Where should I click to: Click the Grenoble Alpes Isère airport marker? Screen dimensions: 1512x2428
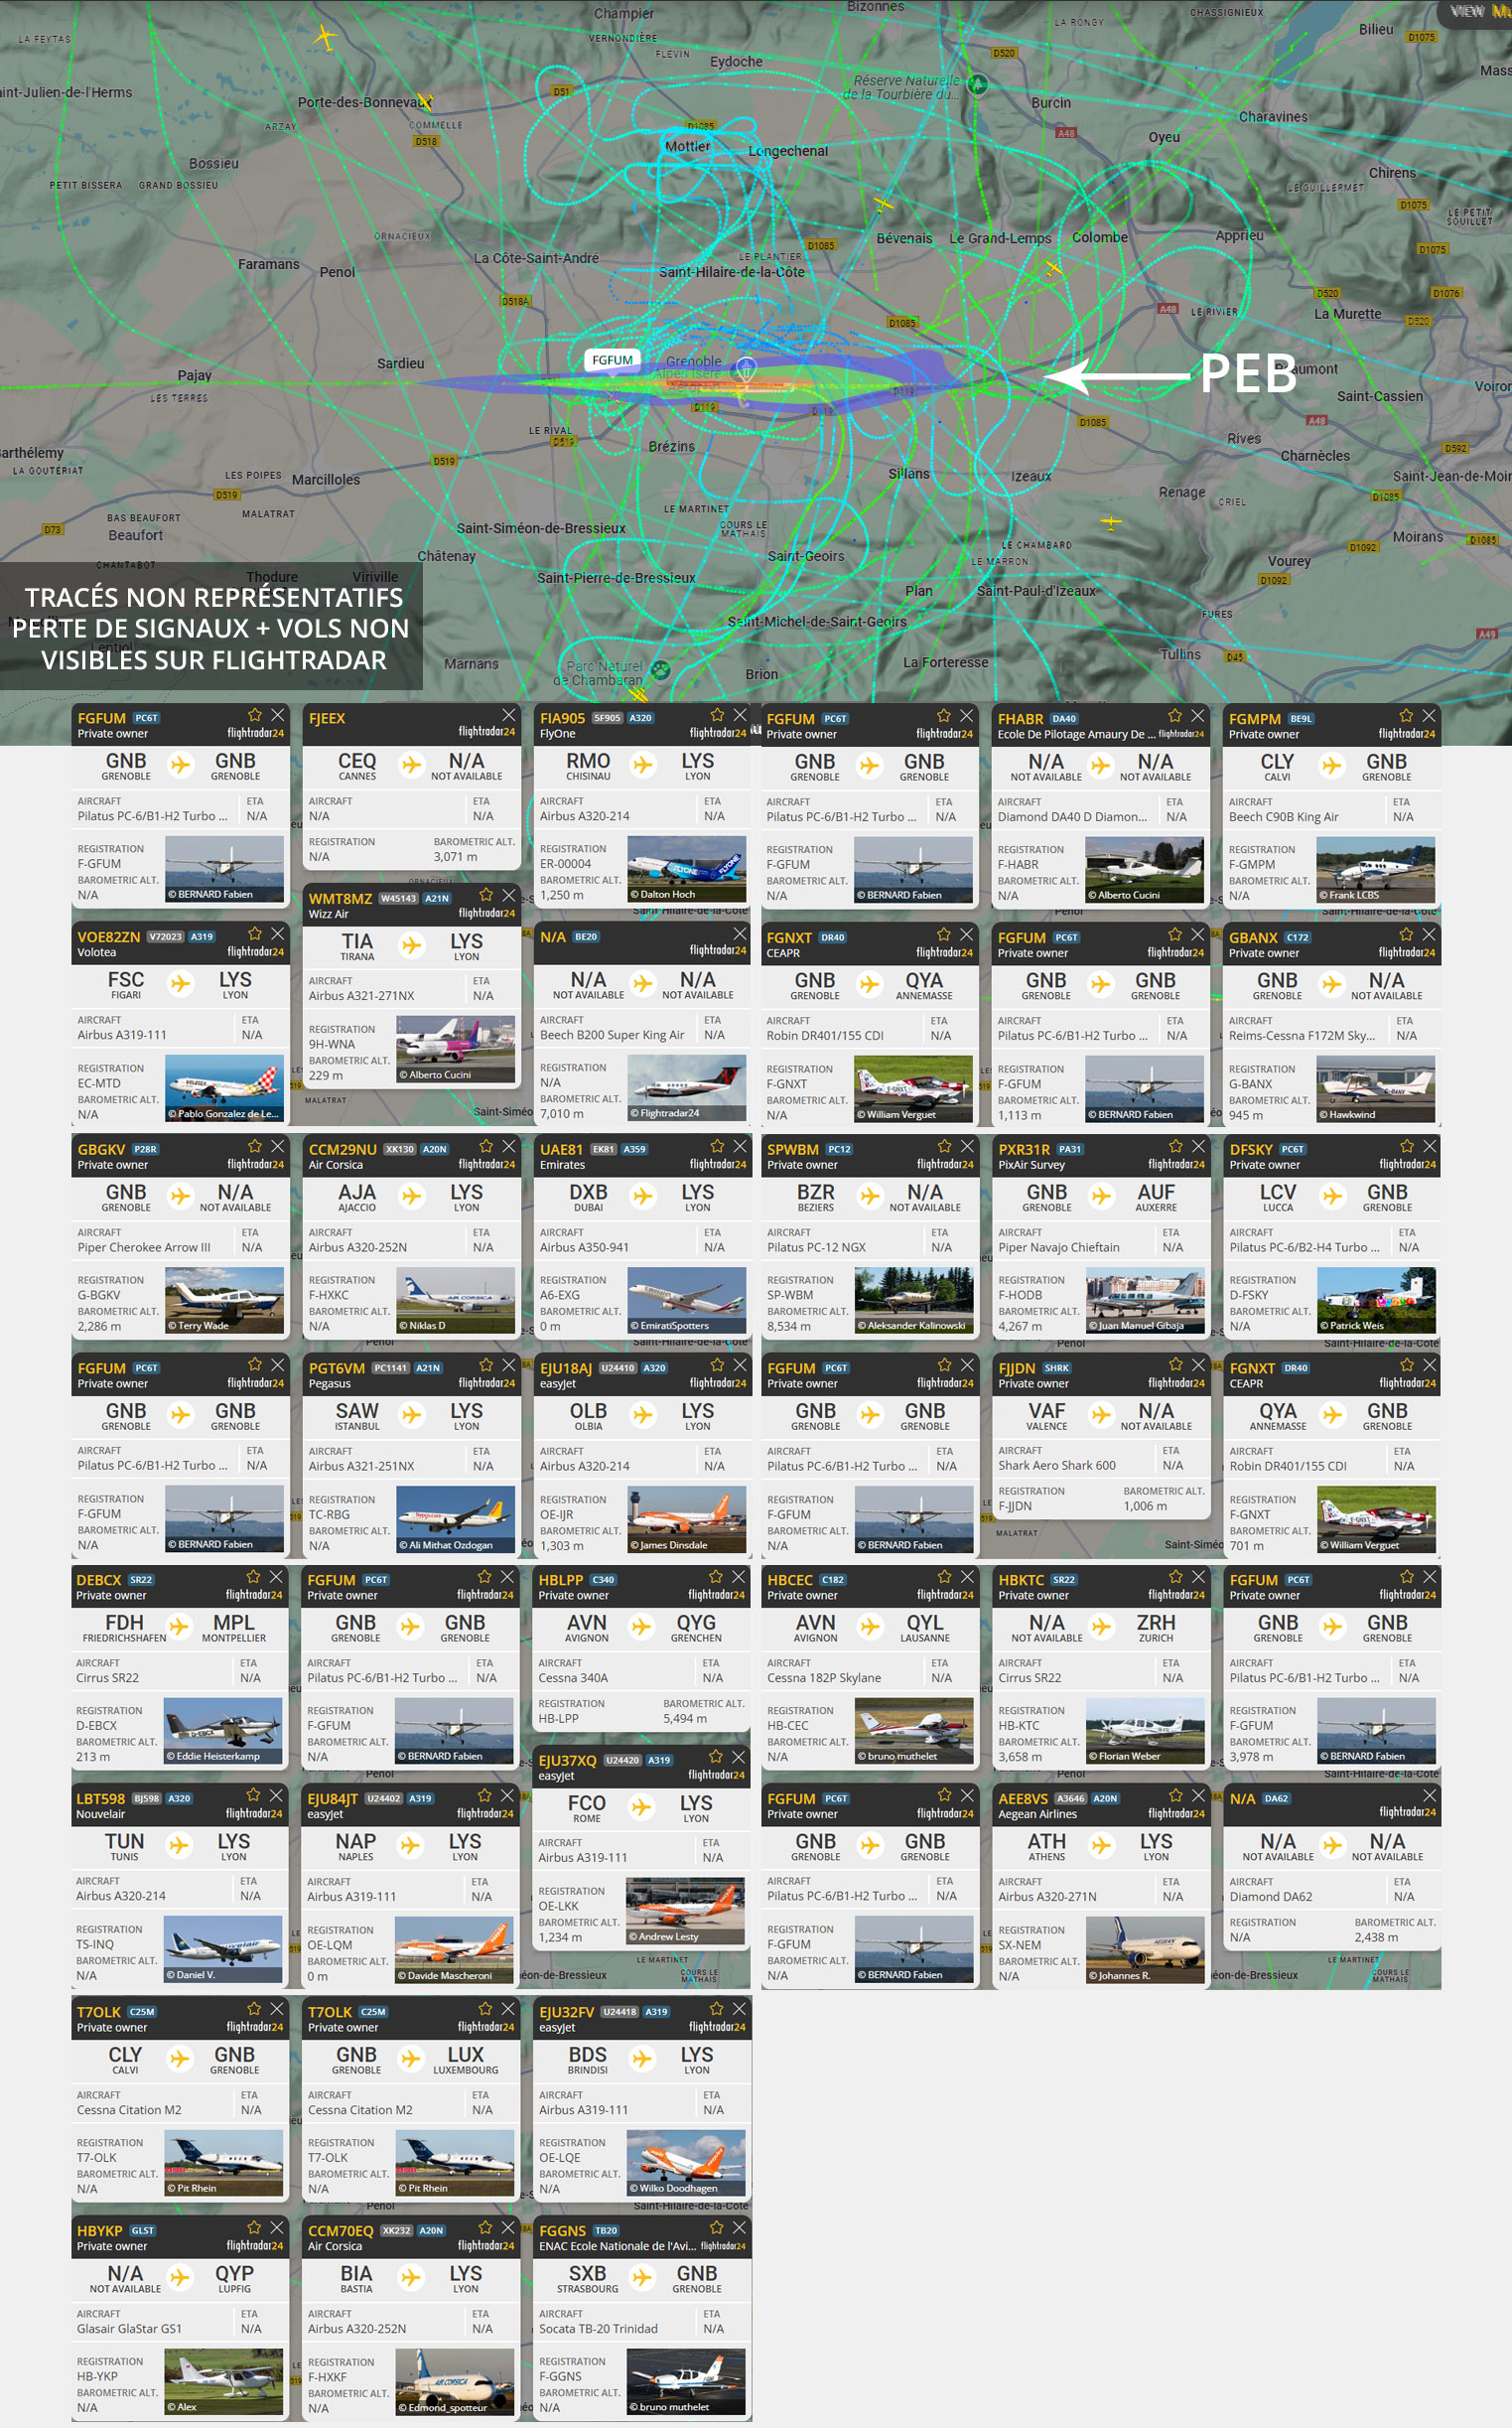[746, 368]
